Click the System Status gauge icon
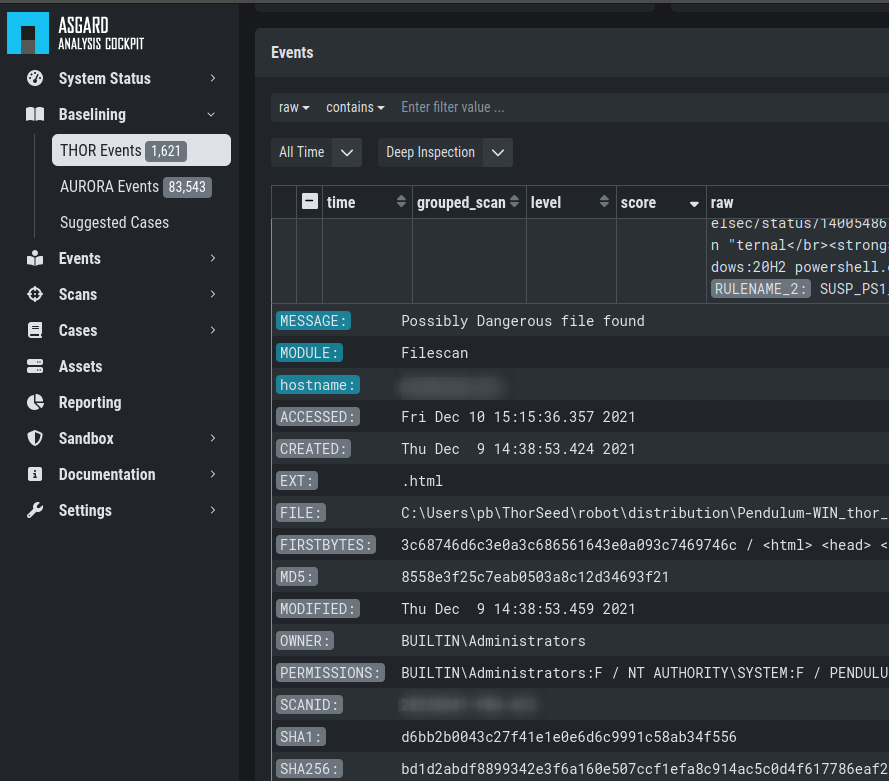This screenshot has height=781, width=889. (35, 78)
